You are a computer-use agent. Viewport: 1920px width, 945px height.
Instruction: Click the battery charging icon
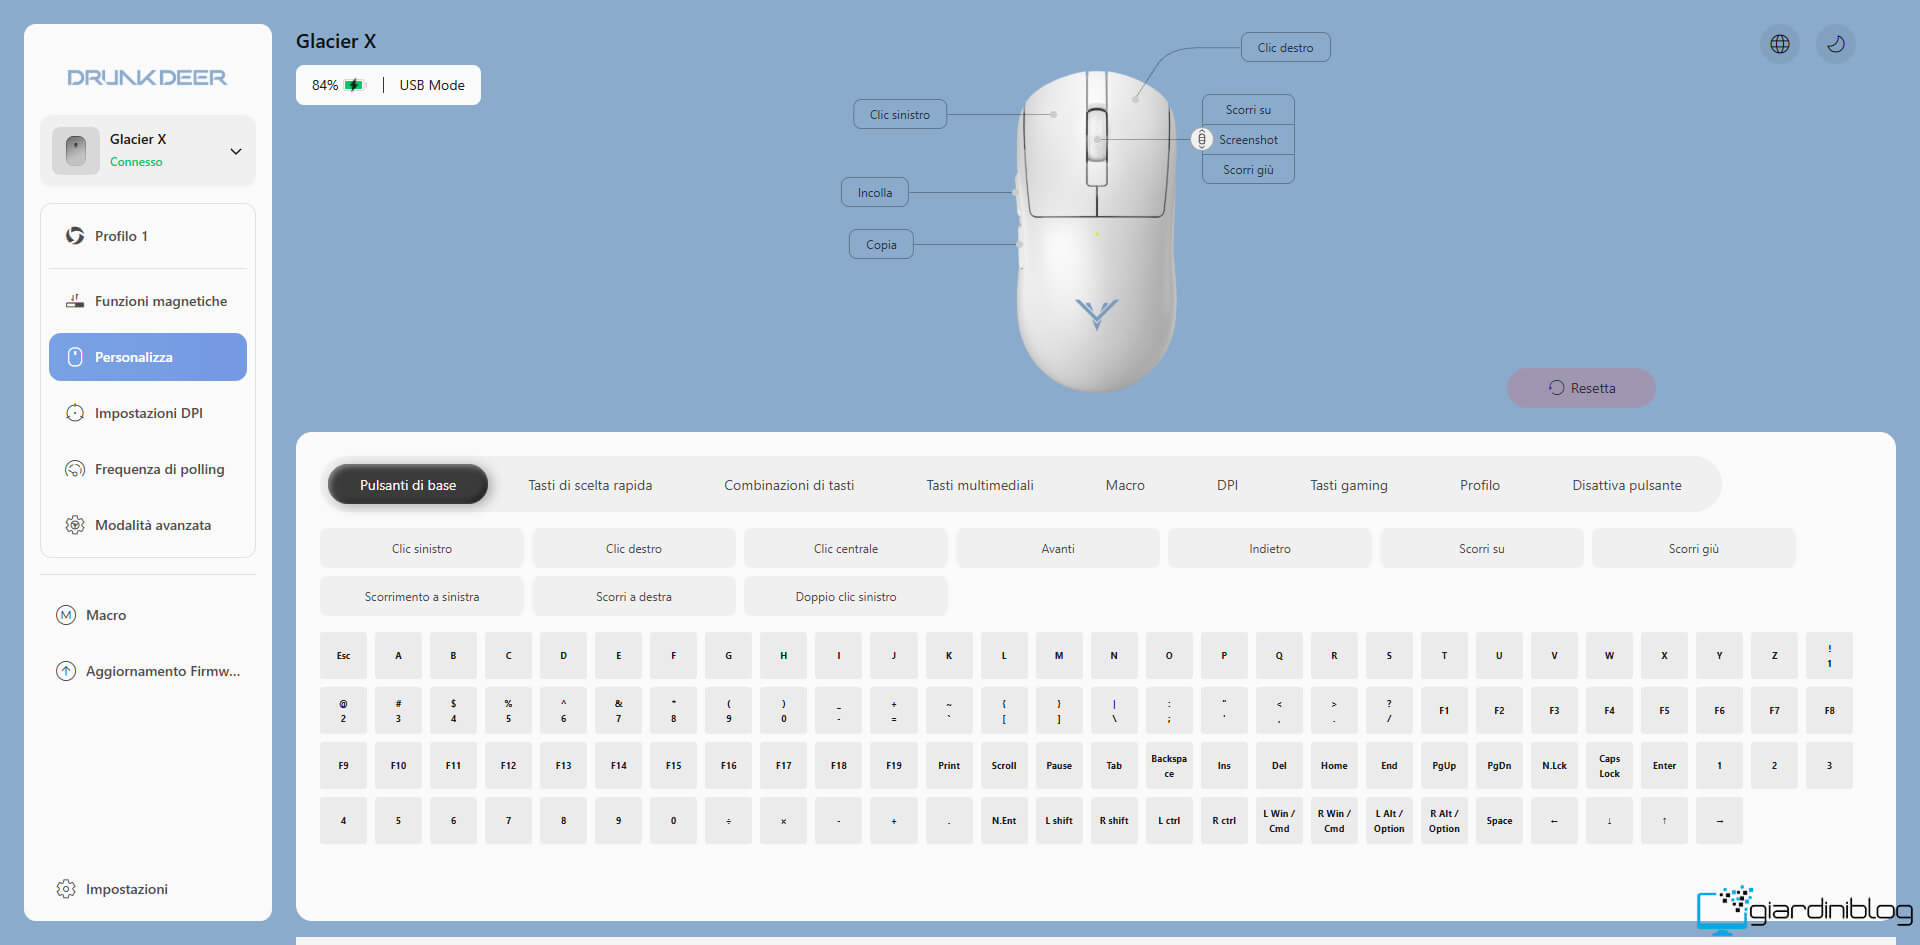click(x=354, y=85)
